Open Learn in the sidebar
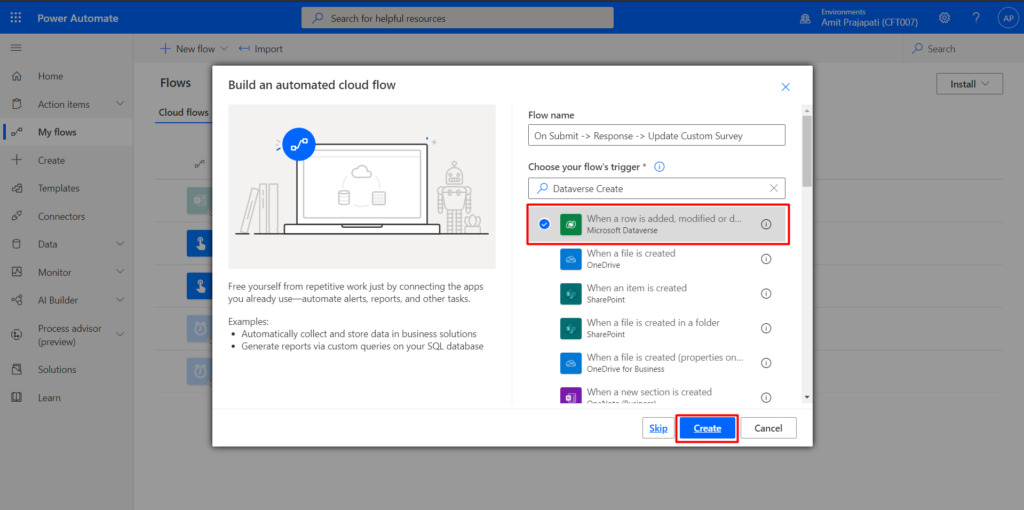The width and height of the screenshot is (1024, 510). (x=49, y=398)
